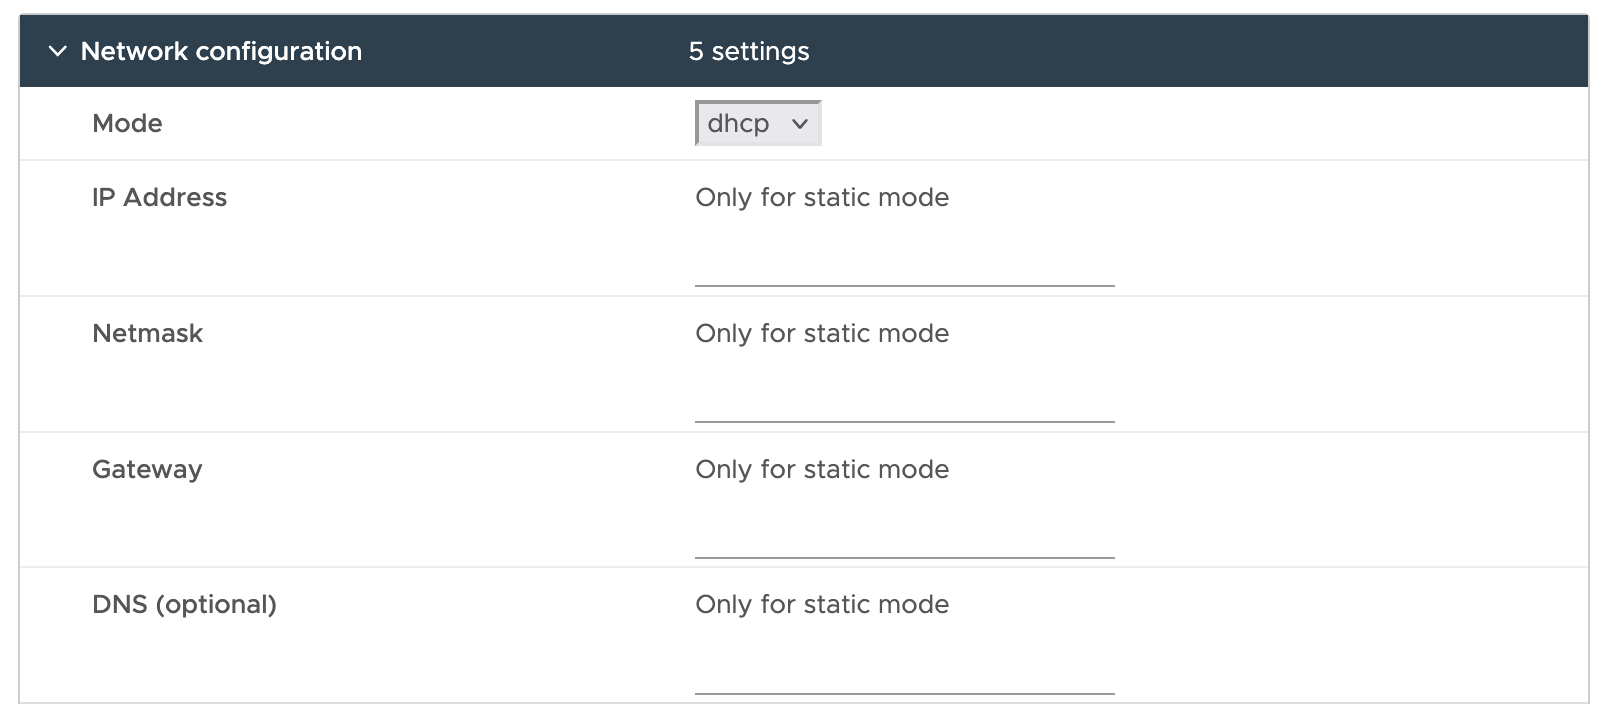Click the Netmask setting label
Image resolution: width=1624 pixels, height=704 pixels.
147,333
